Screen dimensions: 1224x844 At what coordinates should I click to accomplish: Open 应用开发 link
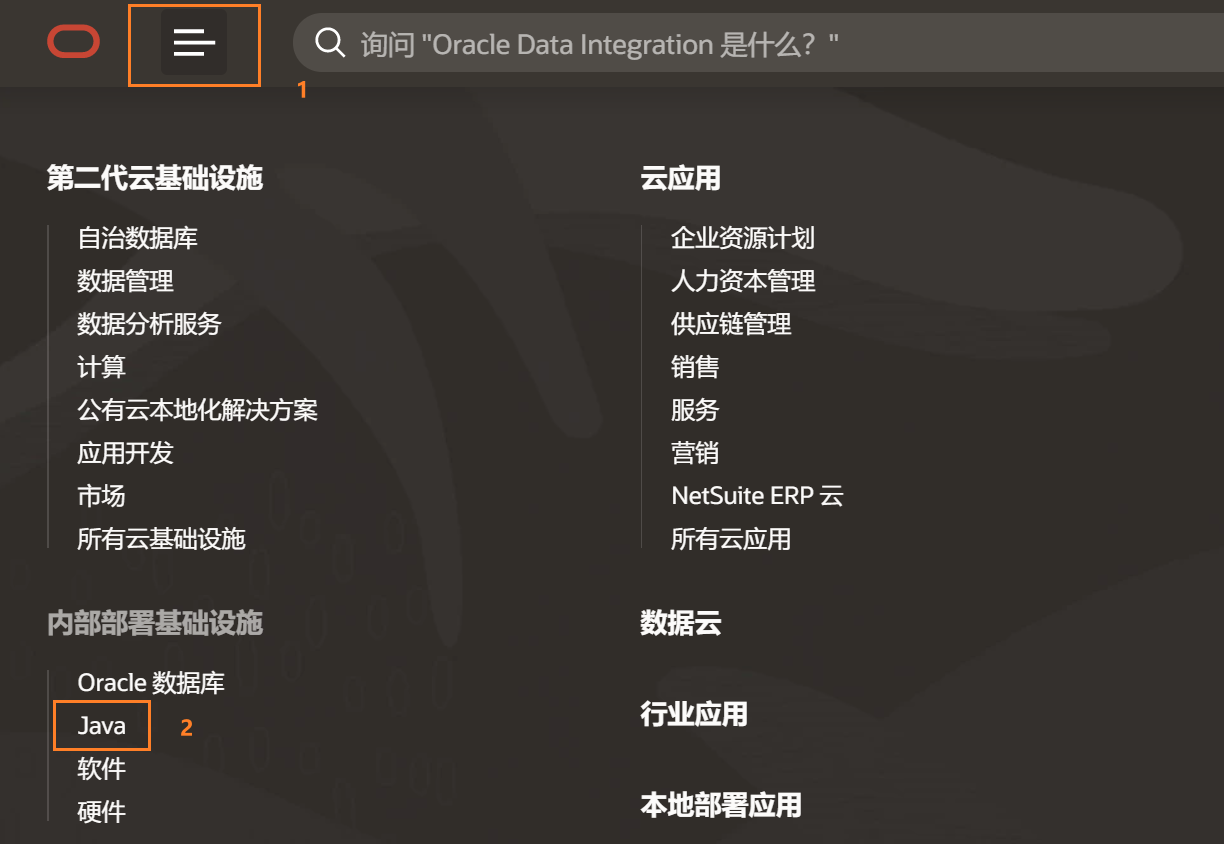(x=126, y=453)
